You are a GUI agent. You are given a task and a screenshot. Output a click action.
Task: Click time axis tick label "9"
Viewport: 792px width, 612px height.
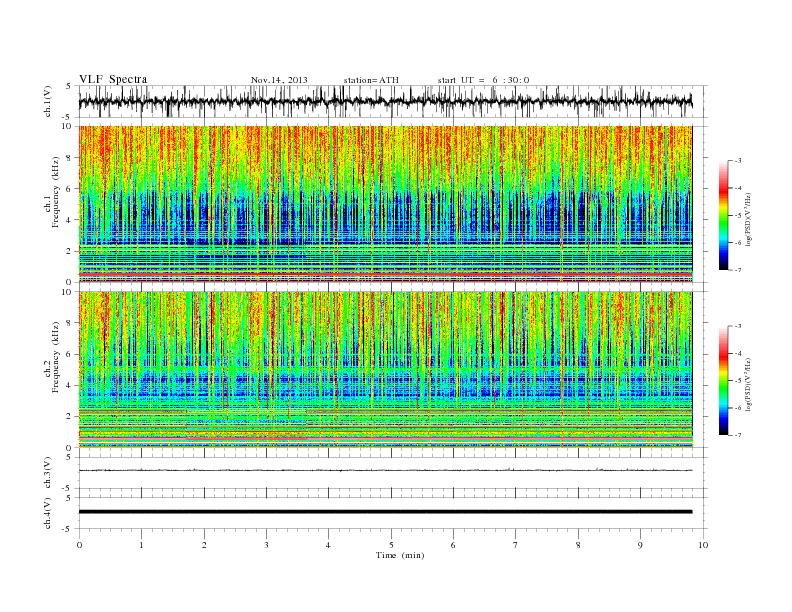pos(640,545)
